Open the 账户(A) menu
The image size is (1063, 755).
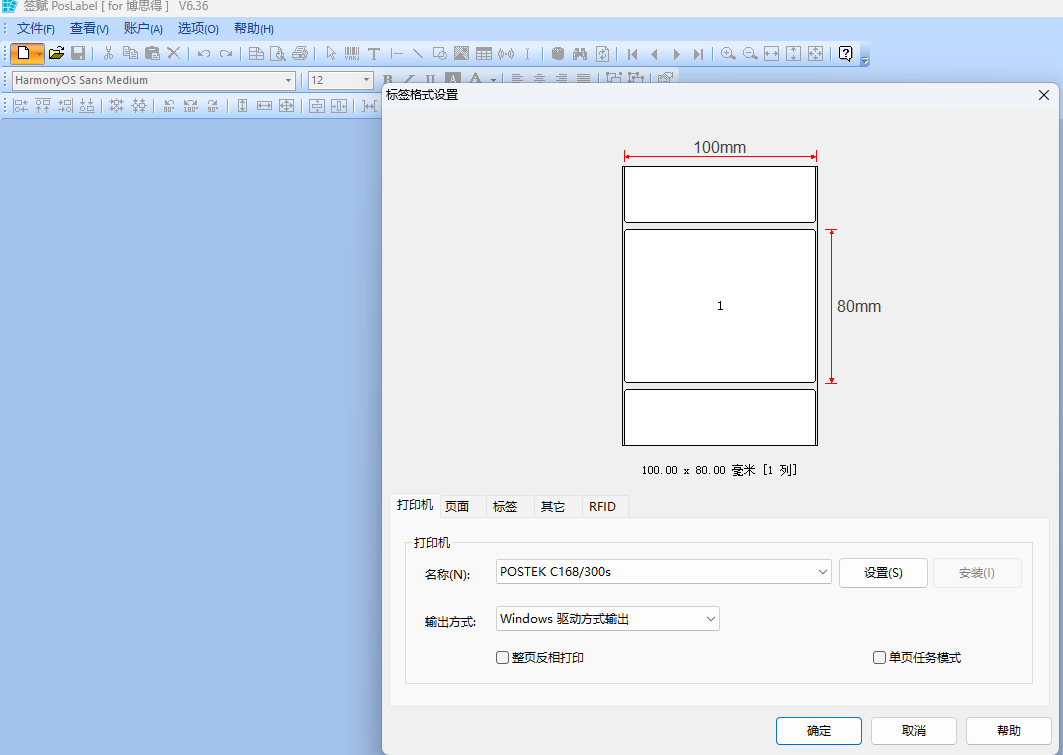tap(143, 28)
